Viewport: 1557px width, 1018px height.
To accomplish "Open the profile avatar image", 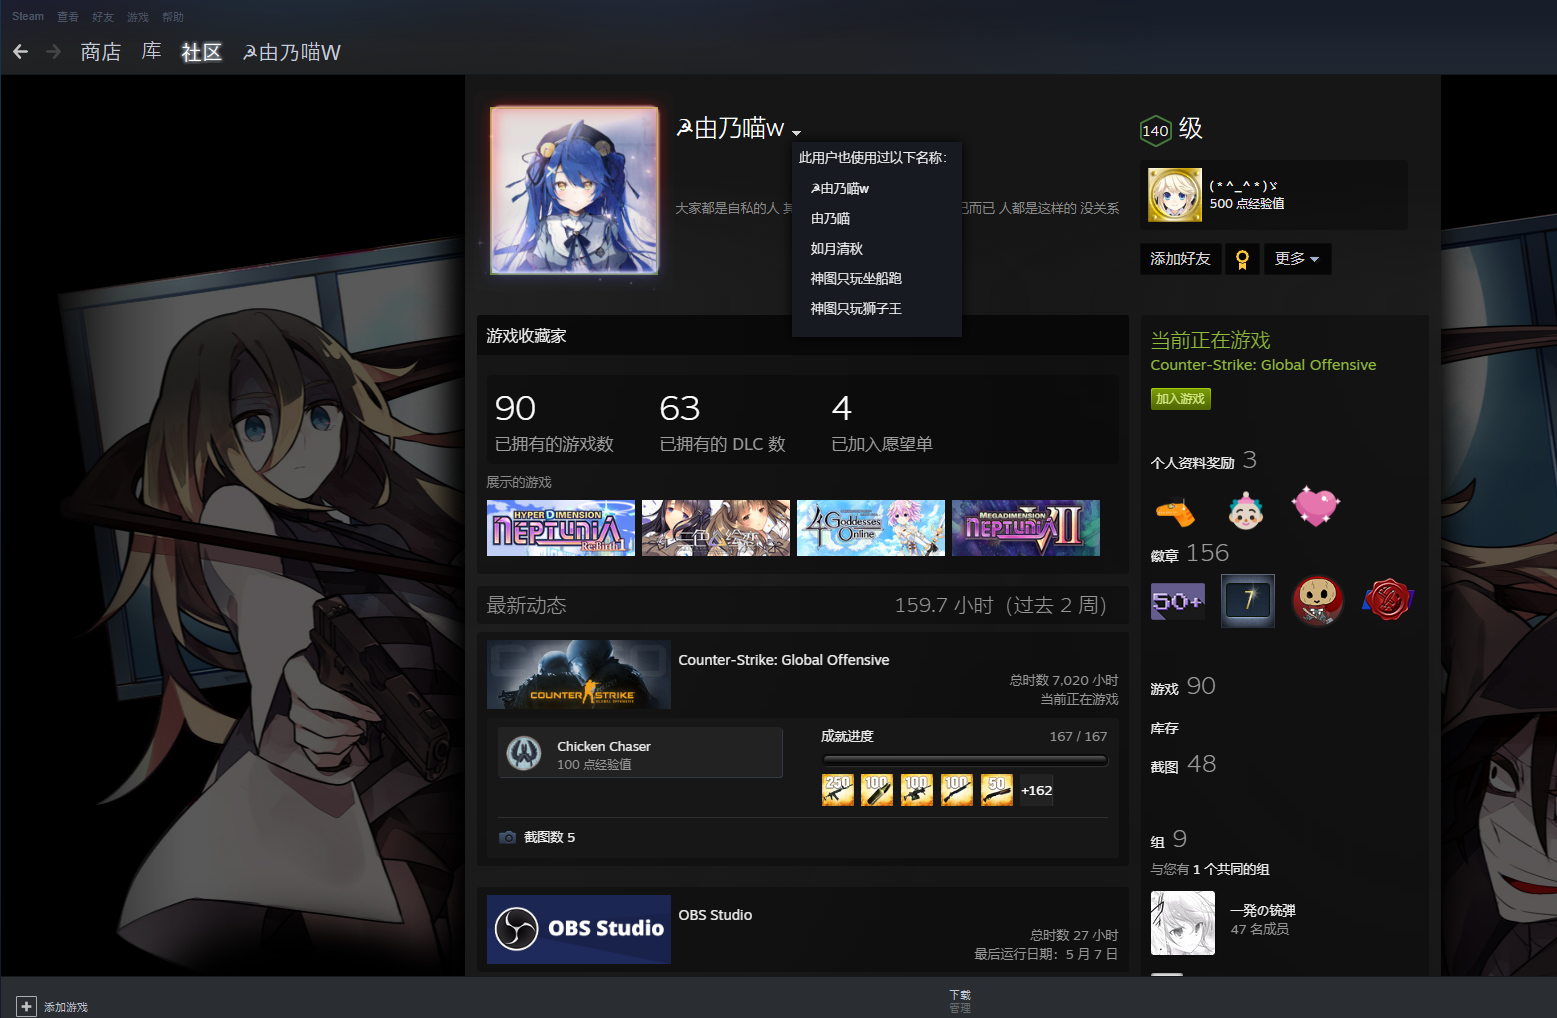I will [x=574, y=190].
